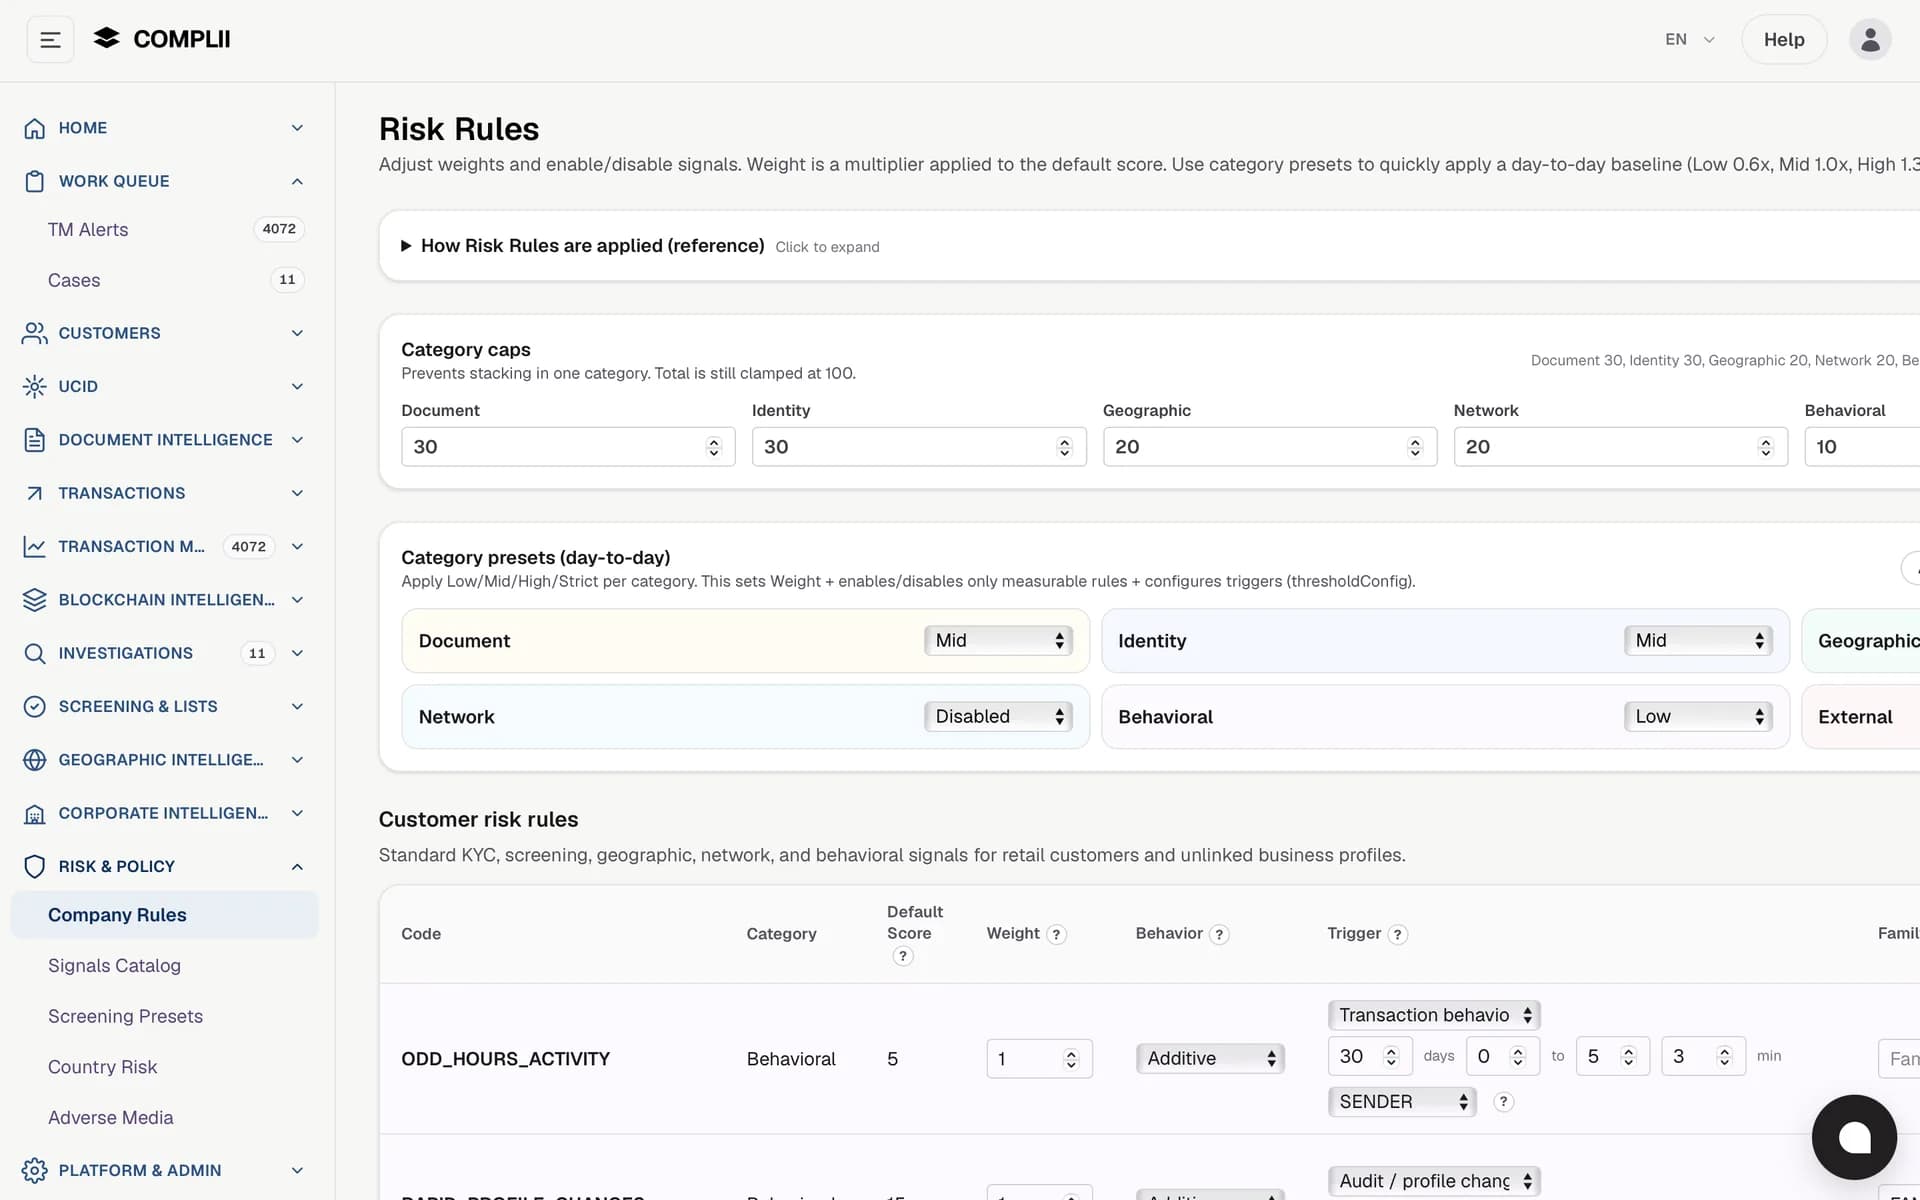Collapse the sidebar using the hamburger icon

(x=50, y=40)
